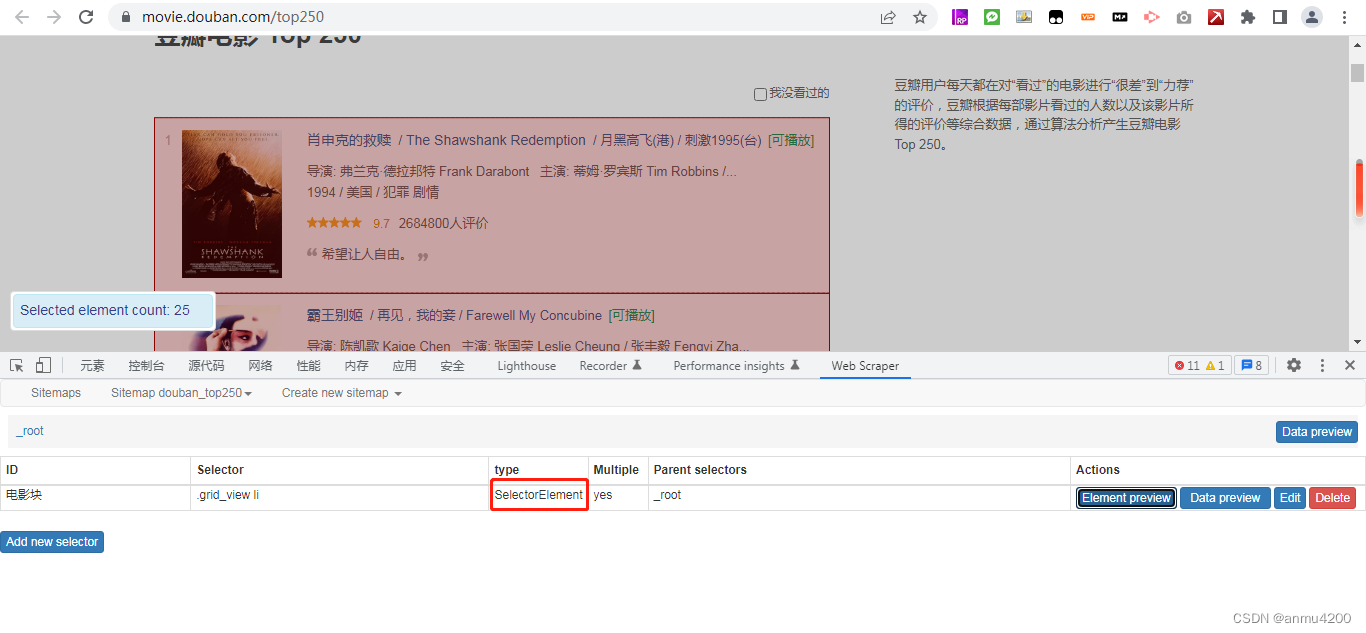Reload the Douban Top 250 page
This screenshot has width=1366, height=633.
[x=86, y=17]
